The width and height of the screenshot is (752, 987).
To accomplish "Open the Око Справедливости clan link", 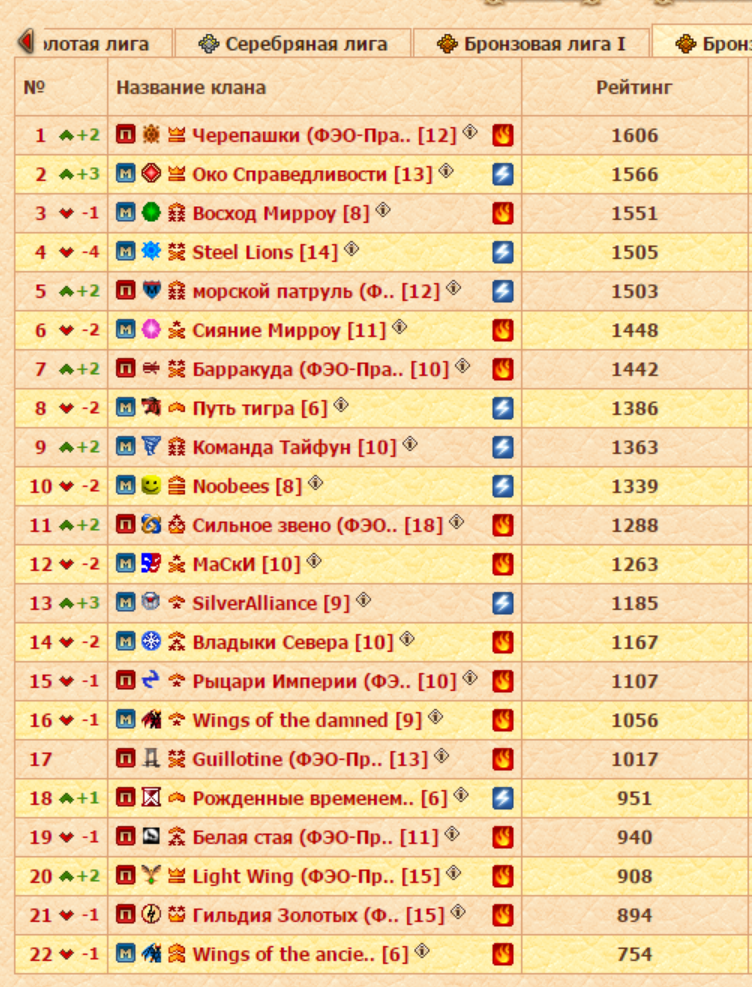I will [x=289, y=174].
